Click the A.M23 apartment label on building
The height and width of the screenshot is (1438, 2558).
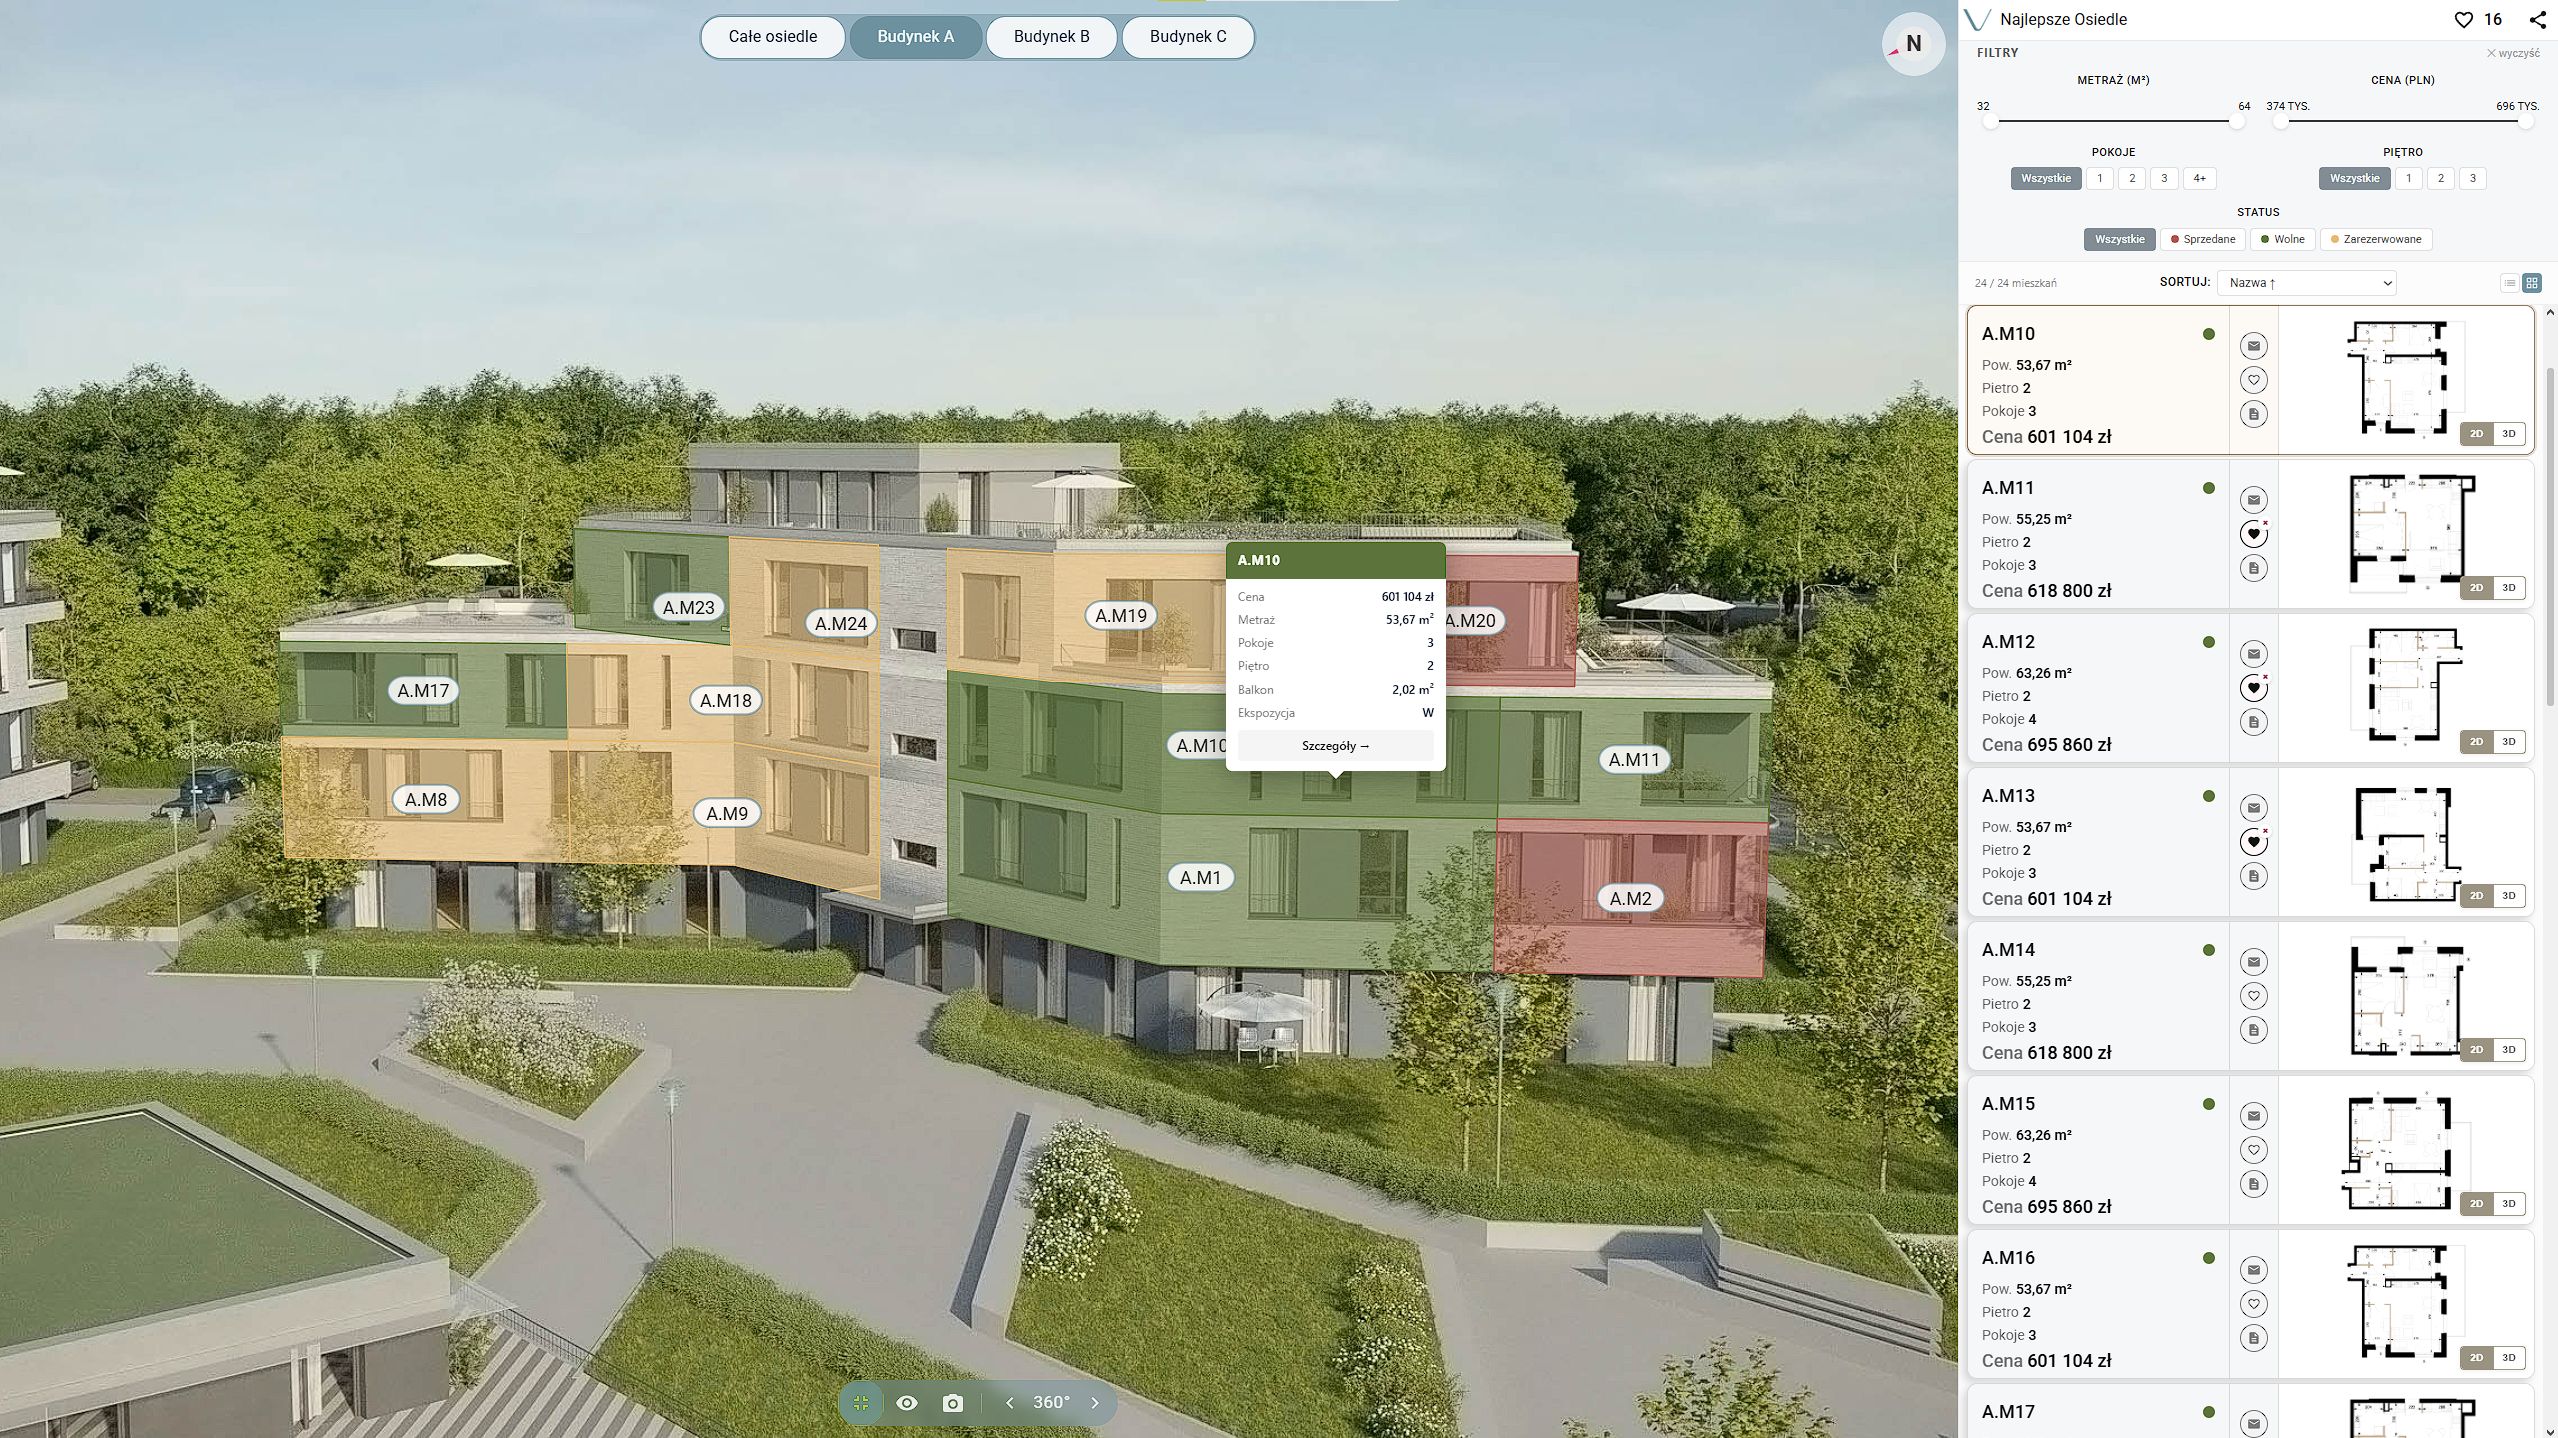[689, 607]
